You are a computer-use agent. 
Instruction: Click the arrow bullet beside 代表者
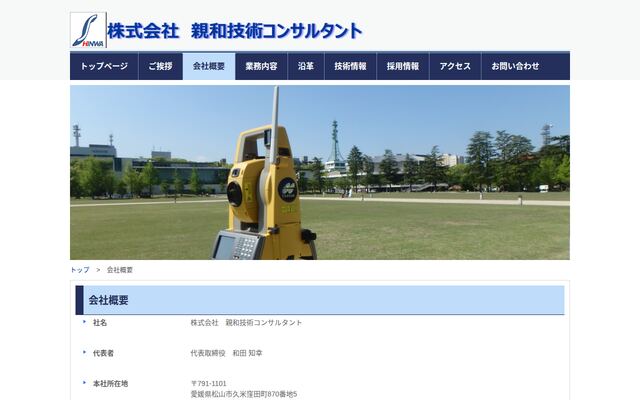click(84, 352)
